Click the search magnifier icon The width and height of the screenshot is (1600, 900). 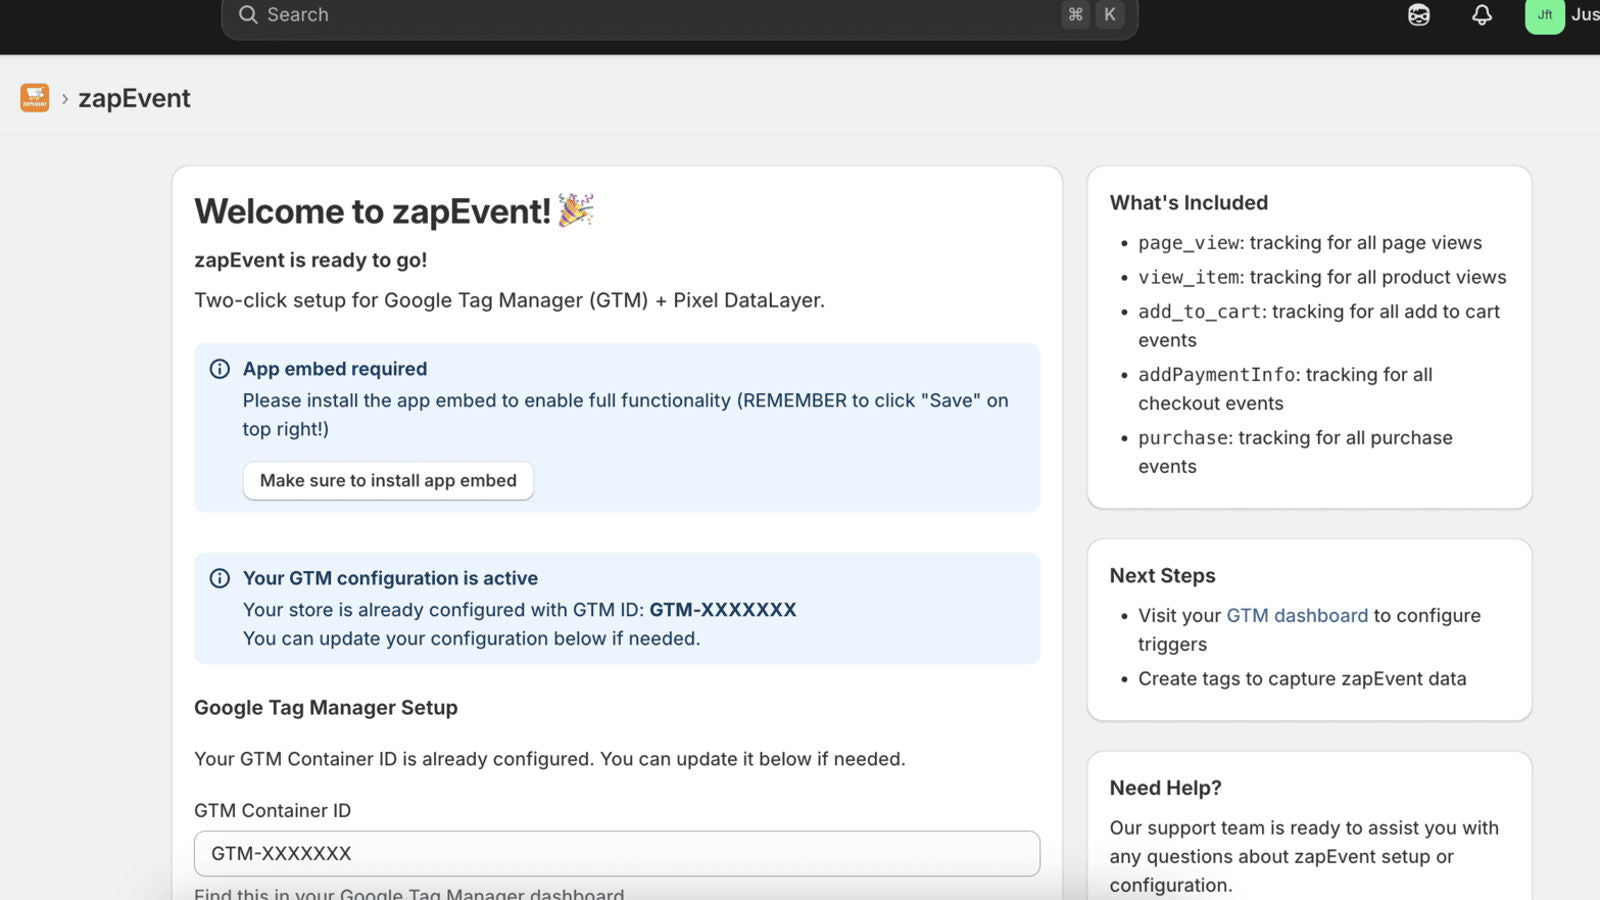click(x=248, y=15)
